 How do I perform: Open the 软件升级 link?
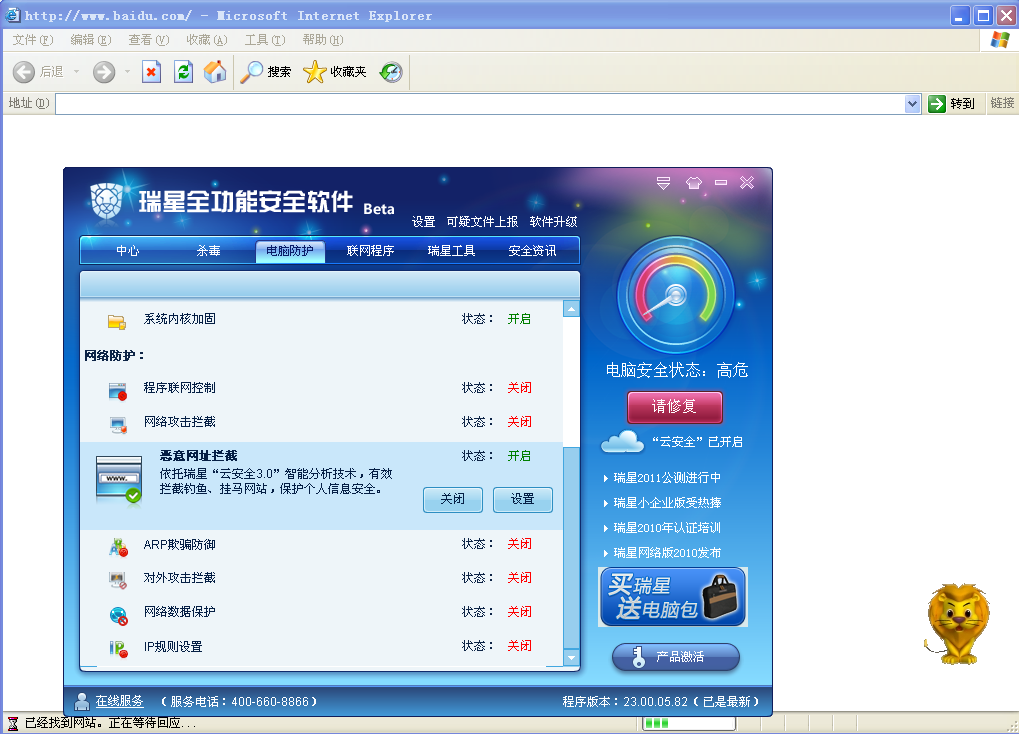553,222
